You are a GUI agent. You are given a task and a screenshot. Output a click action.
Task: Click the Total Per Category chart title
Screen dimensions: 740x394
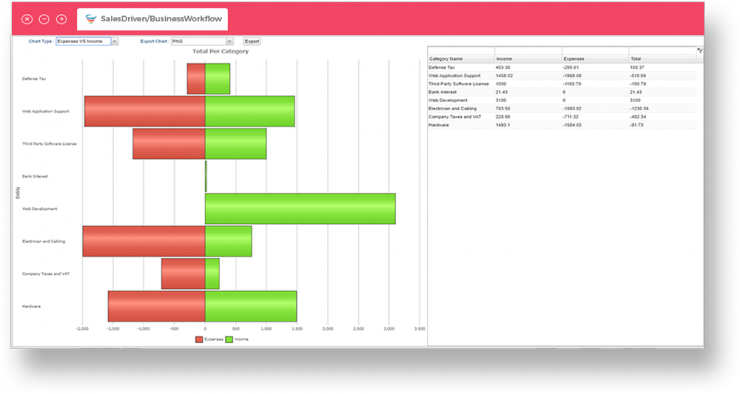[220, 51]
